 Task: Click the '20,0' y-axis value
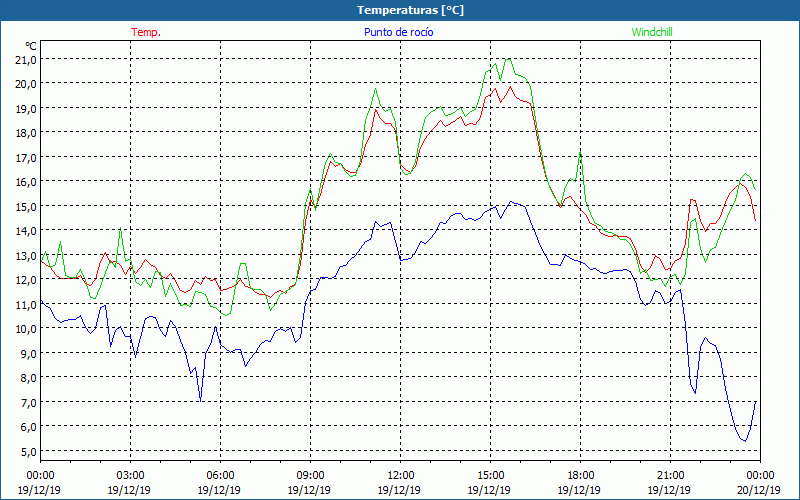[x=27, y=84]
